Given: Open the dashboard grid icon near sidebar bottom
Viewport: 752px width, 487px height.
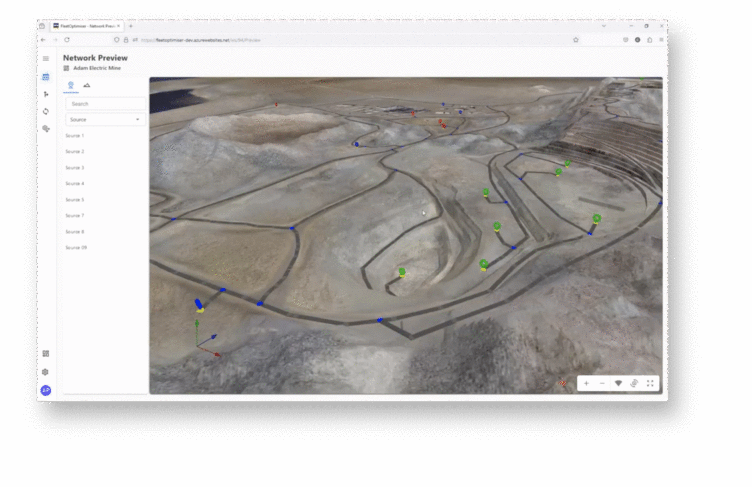Looking at the screenshot, I should tap(46, 354).
